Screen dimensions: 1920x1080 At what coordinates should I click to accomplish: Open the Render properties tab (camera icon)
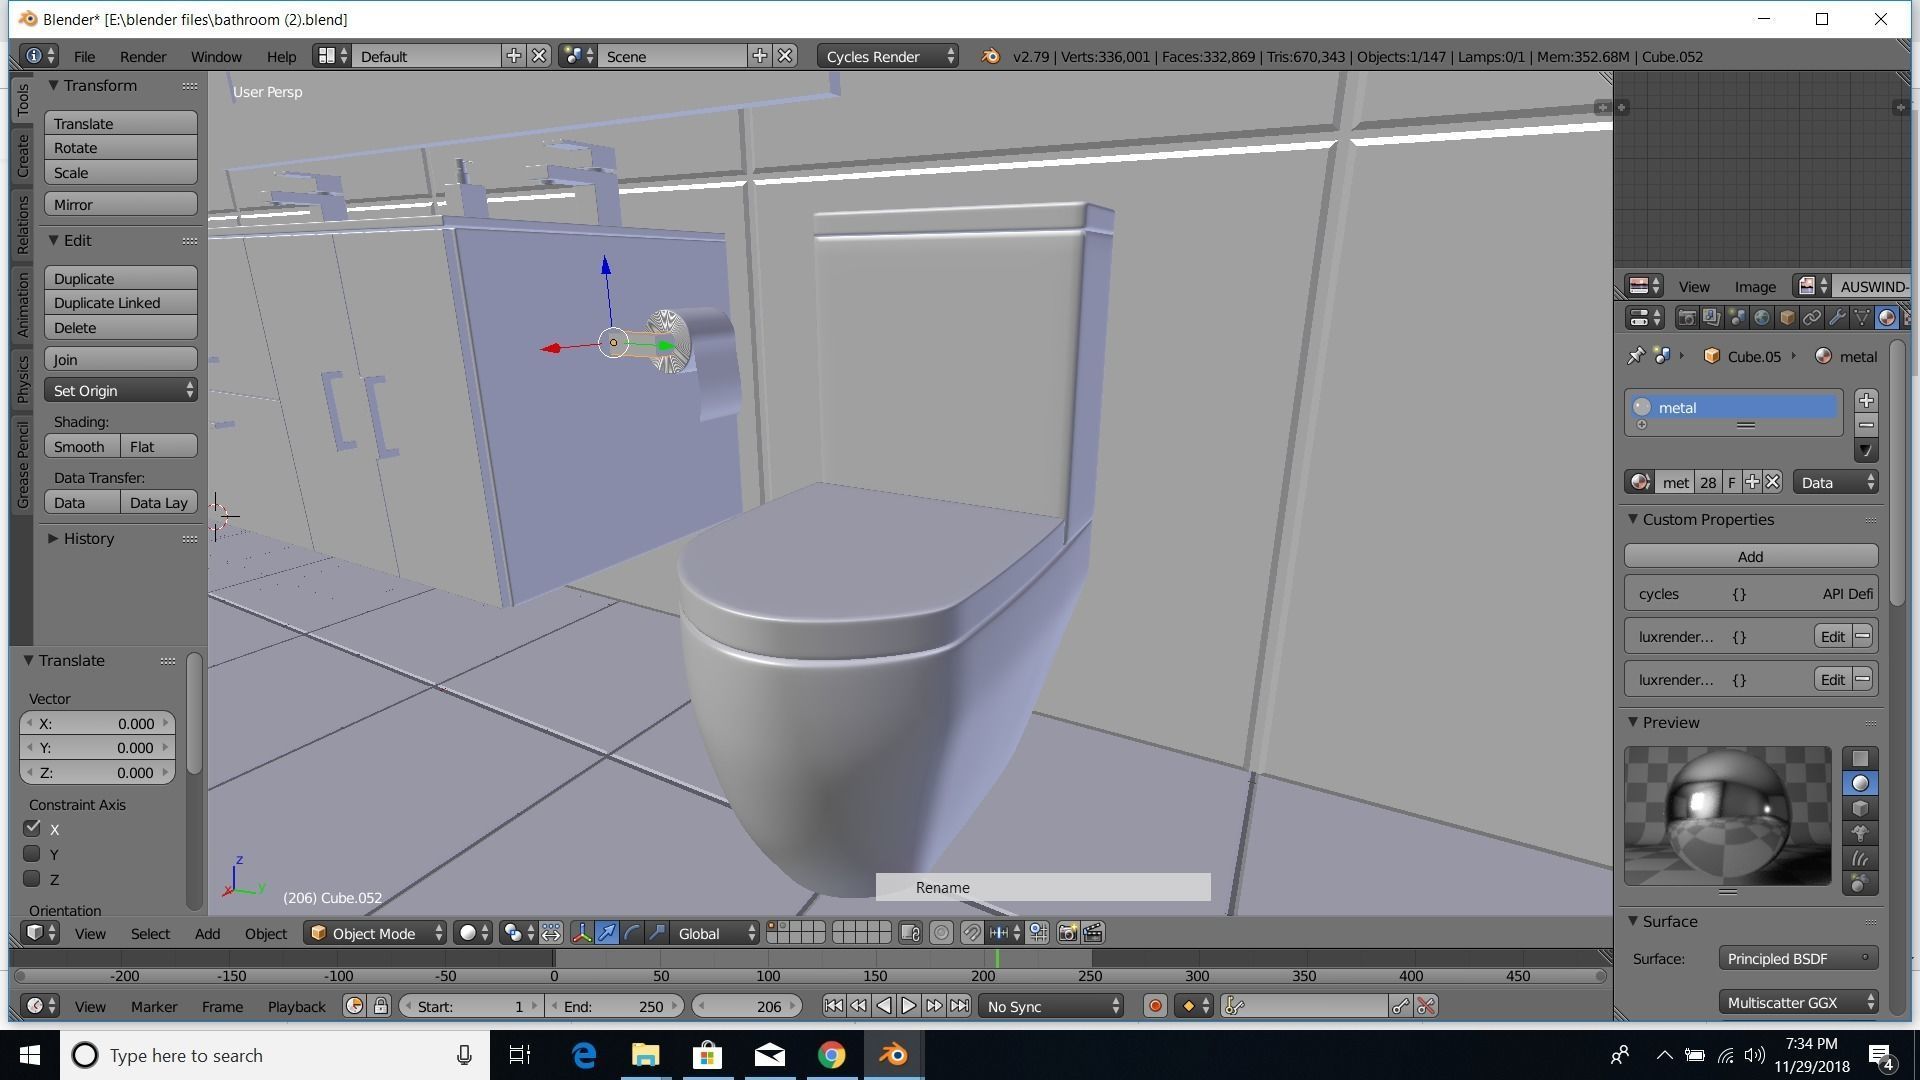tap(1687, 318)
